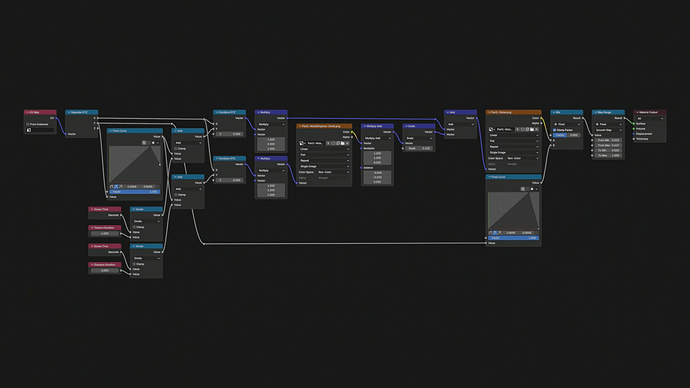Image resolution: width=690 pixels, height=388 pixels.
Task: Select Displace Duration node header
Action: (x=105, y=265)
